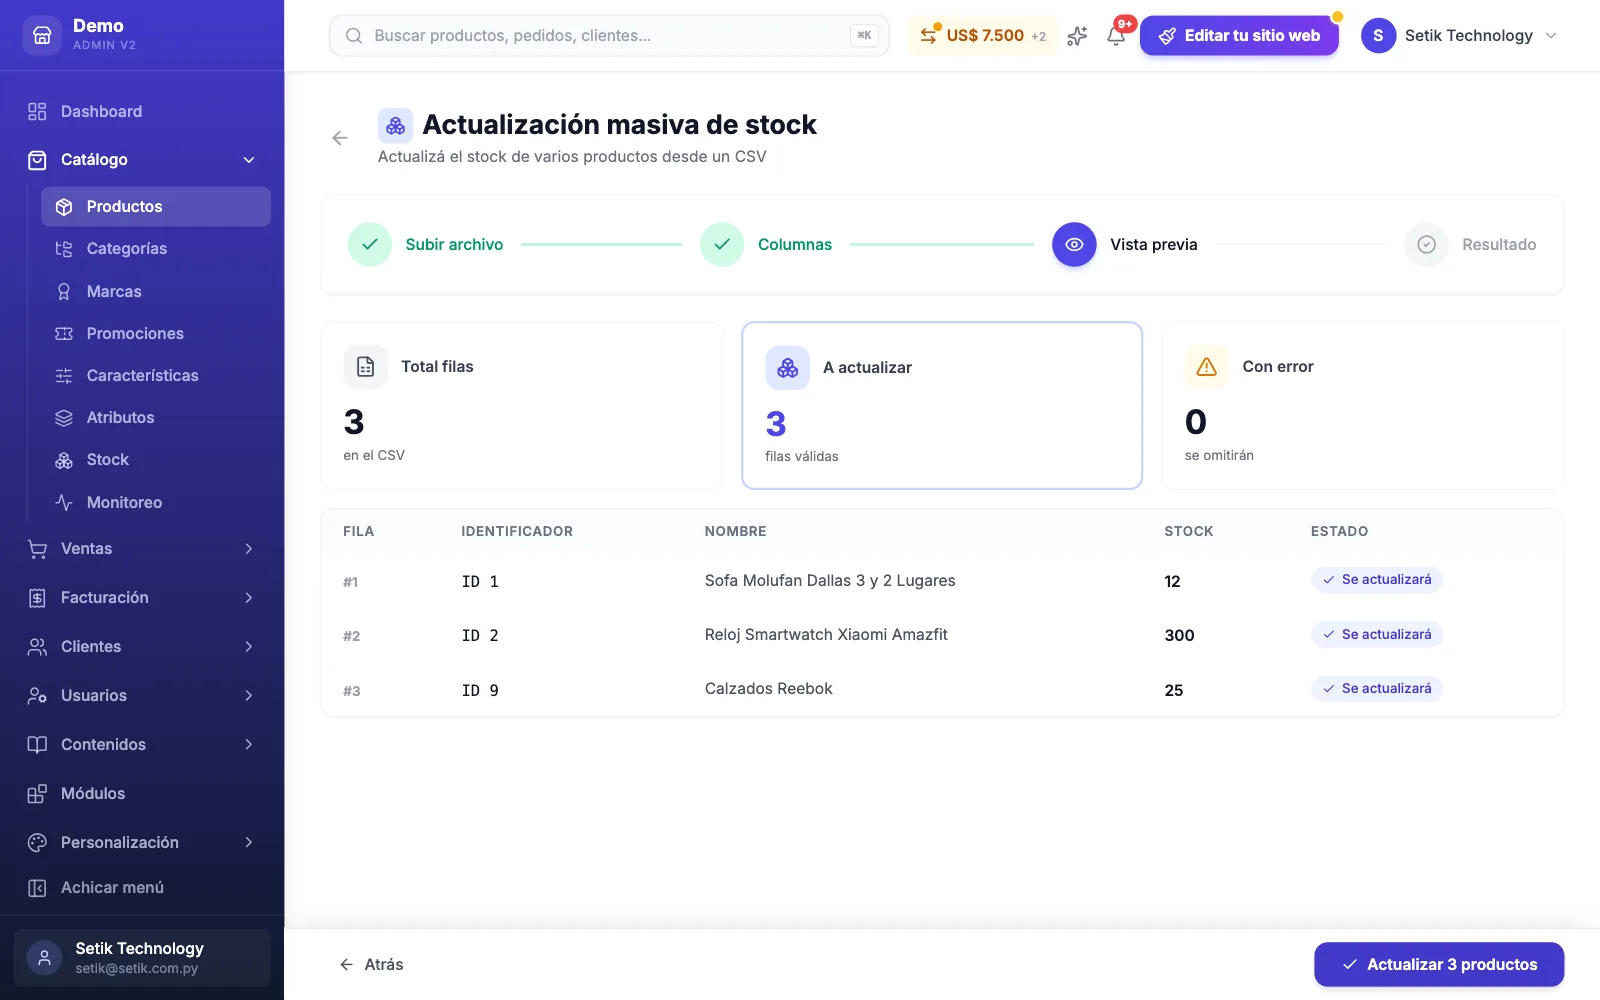Click the Con error warning triangle icon
The image size is (1600, 1000).
[1207, 367]
